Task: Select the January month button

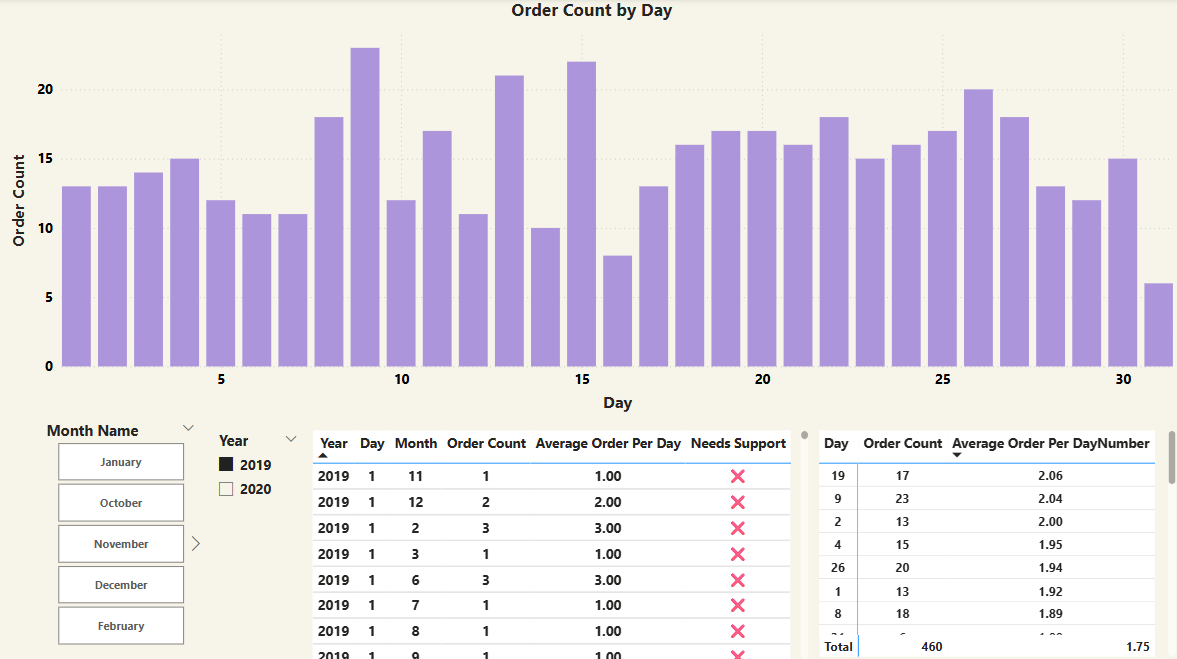Action: (121, 462)
